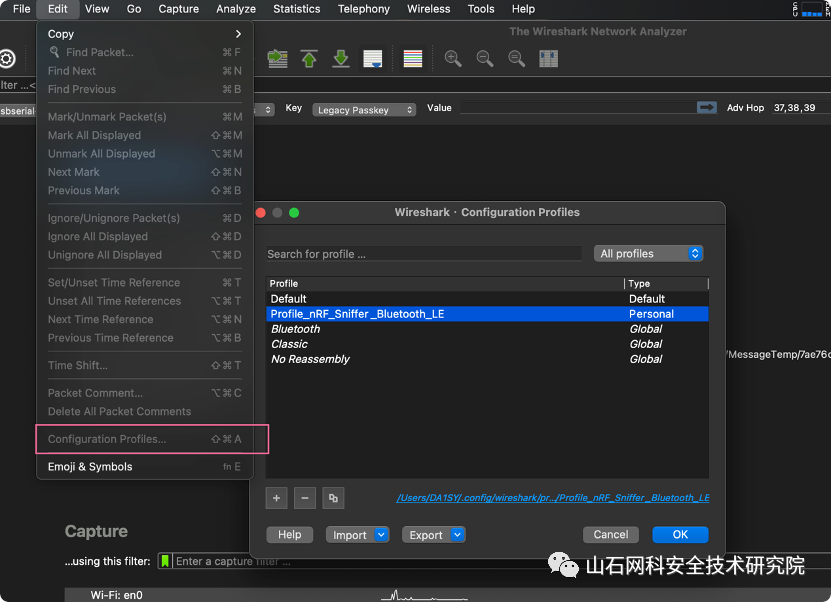Toggle auto-scroll live capture icon
The height and width of the screenshot is (602, 832).
click(372, 58)
